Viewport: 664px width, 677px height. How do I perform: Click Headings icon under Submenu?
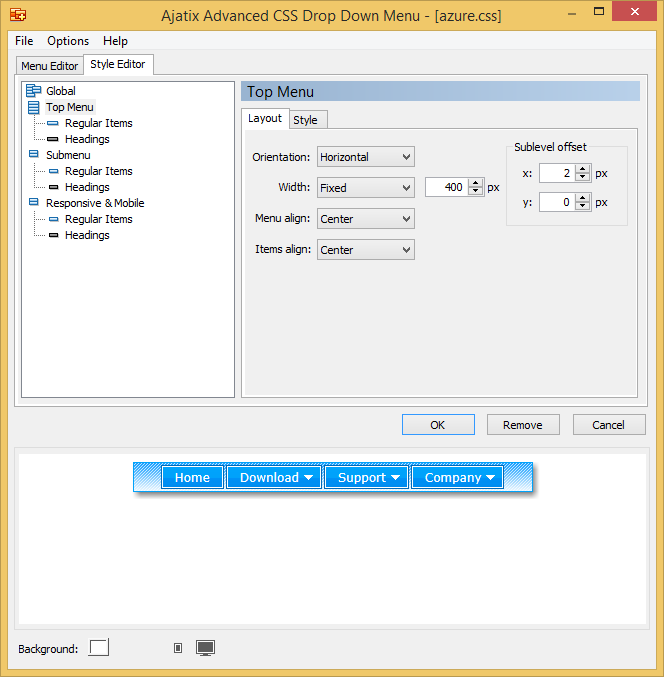click(54, 187)
